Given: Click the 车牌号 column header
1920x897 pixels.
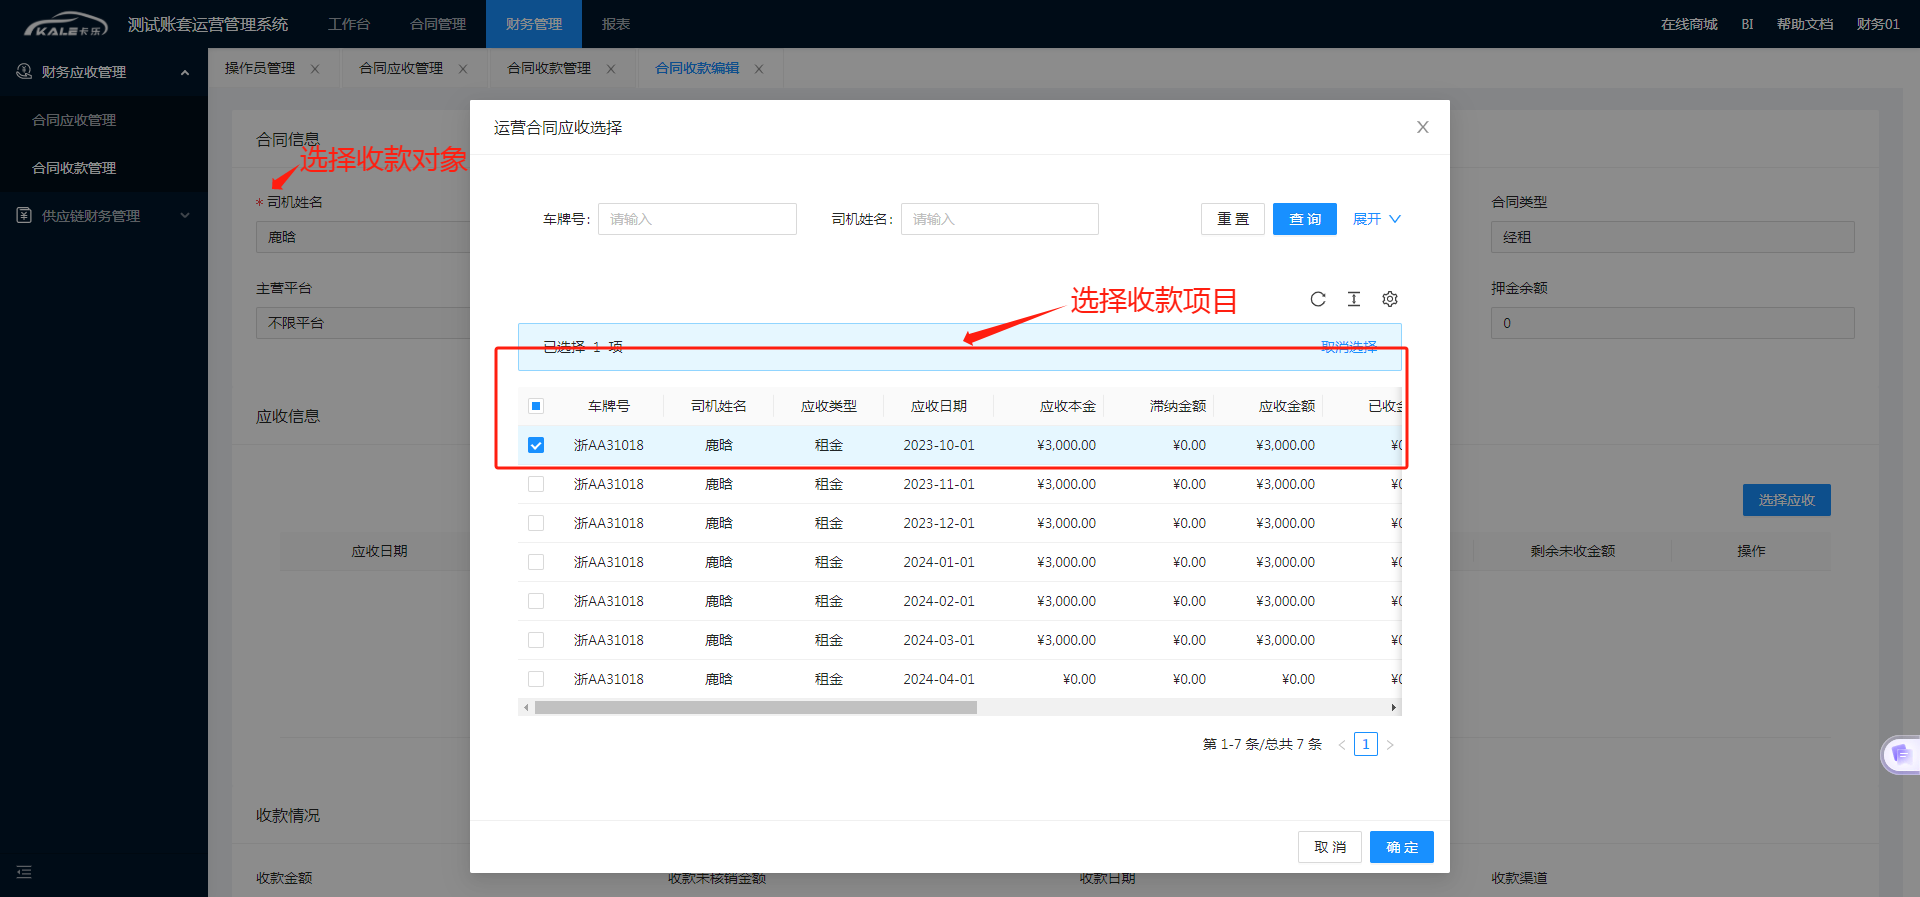Looking at the screenshot, I should coord(609,406).
